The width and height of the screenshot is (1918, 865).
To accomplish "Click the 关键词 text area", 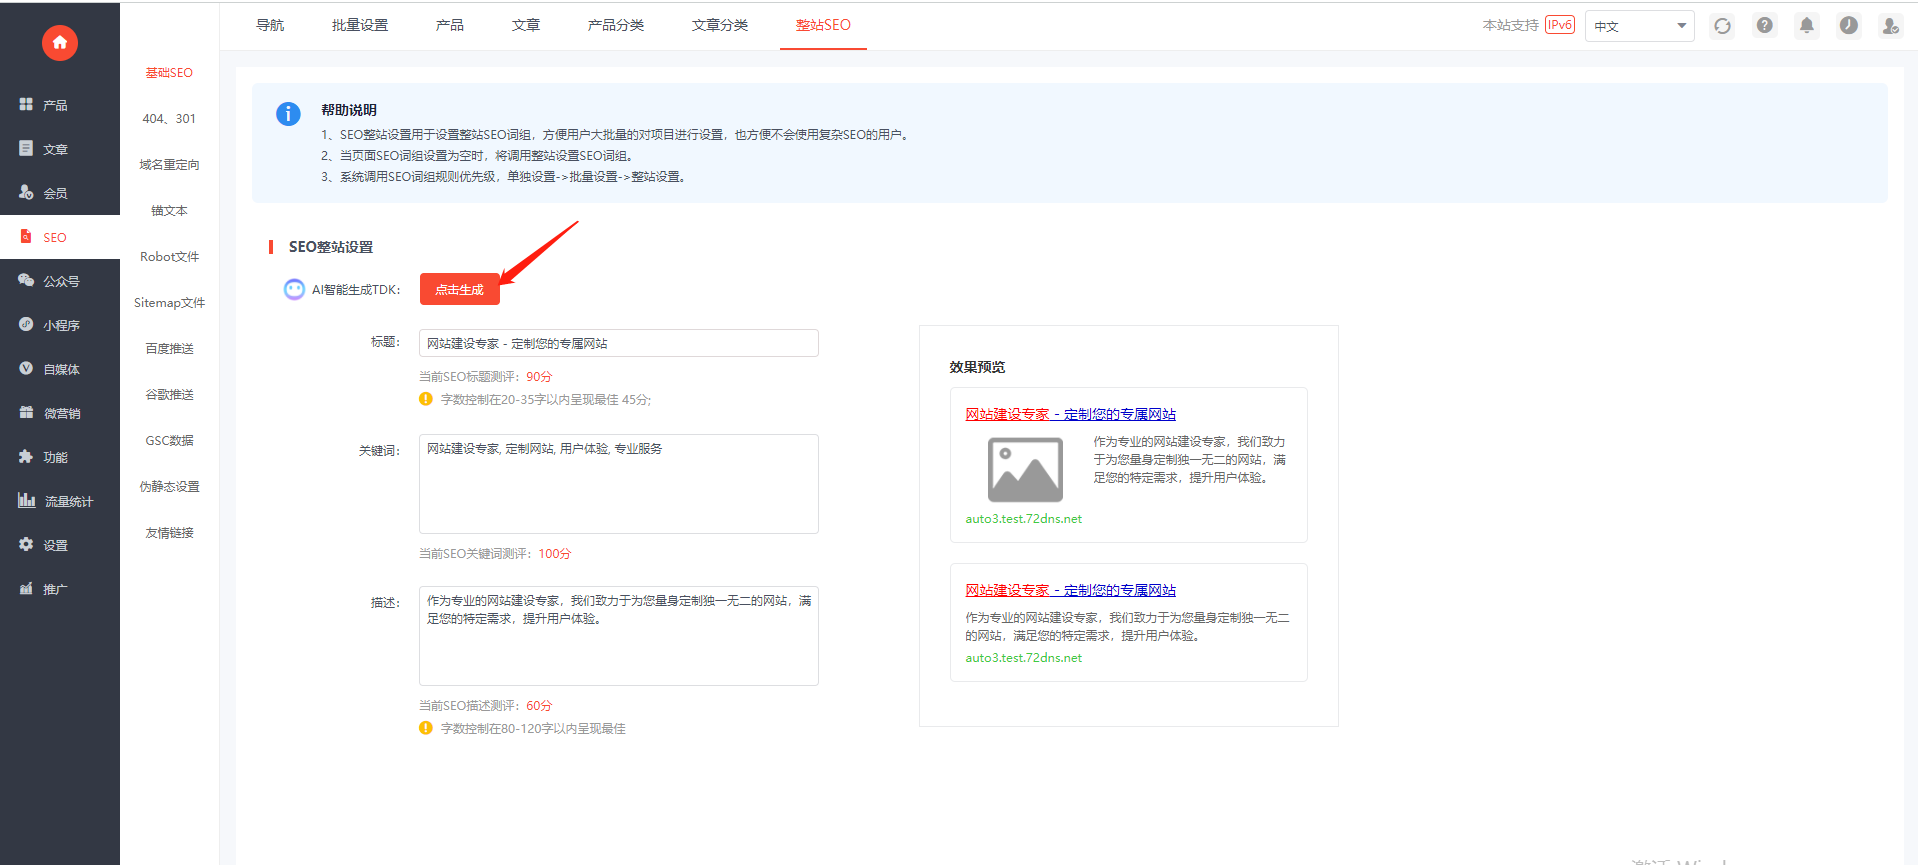I will (x=618, y=484).
